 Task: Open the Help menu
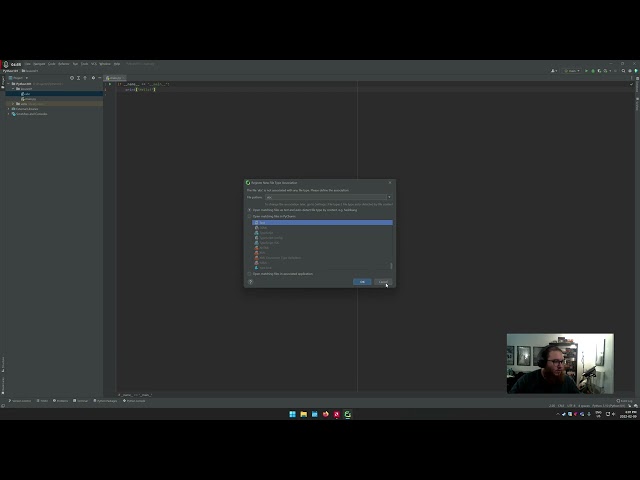click(x=117, y=64)
